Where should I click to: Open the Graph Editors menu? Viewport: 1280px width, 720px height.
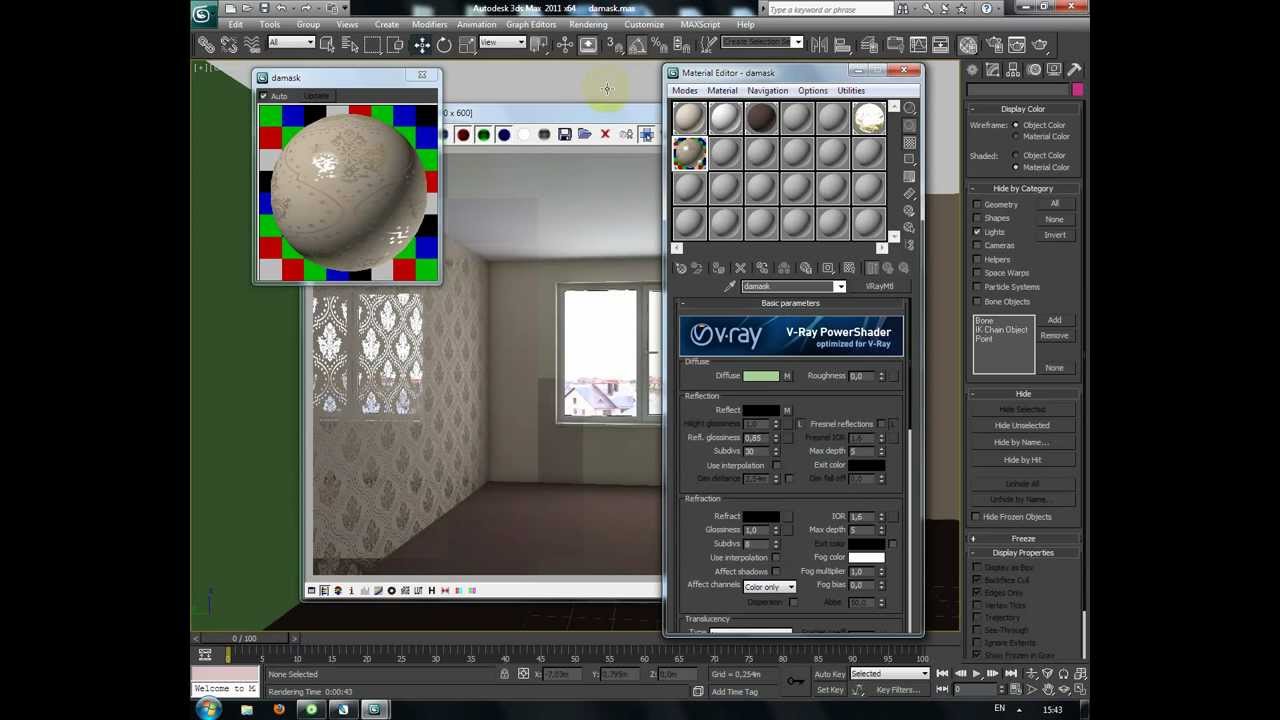pos(531,24)
